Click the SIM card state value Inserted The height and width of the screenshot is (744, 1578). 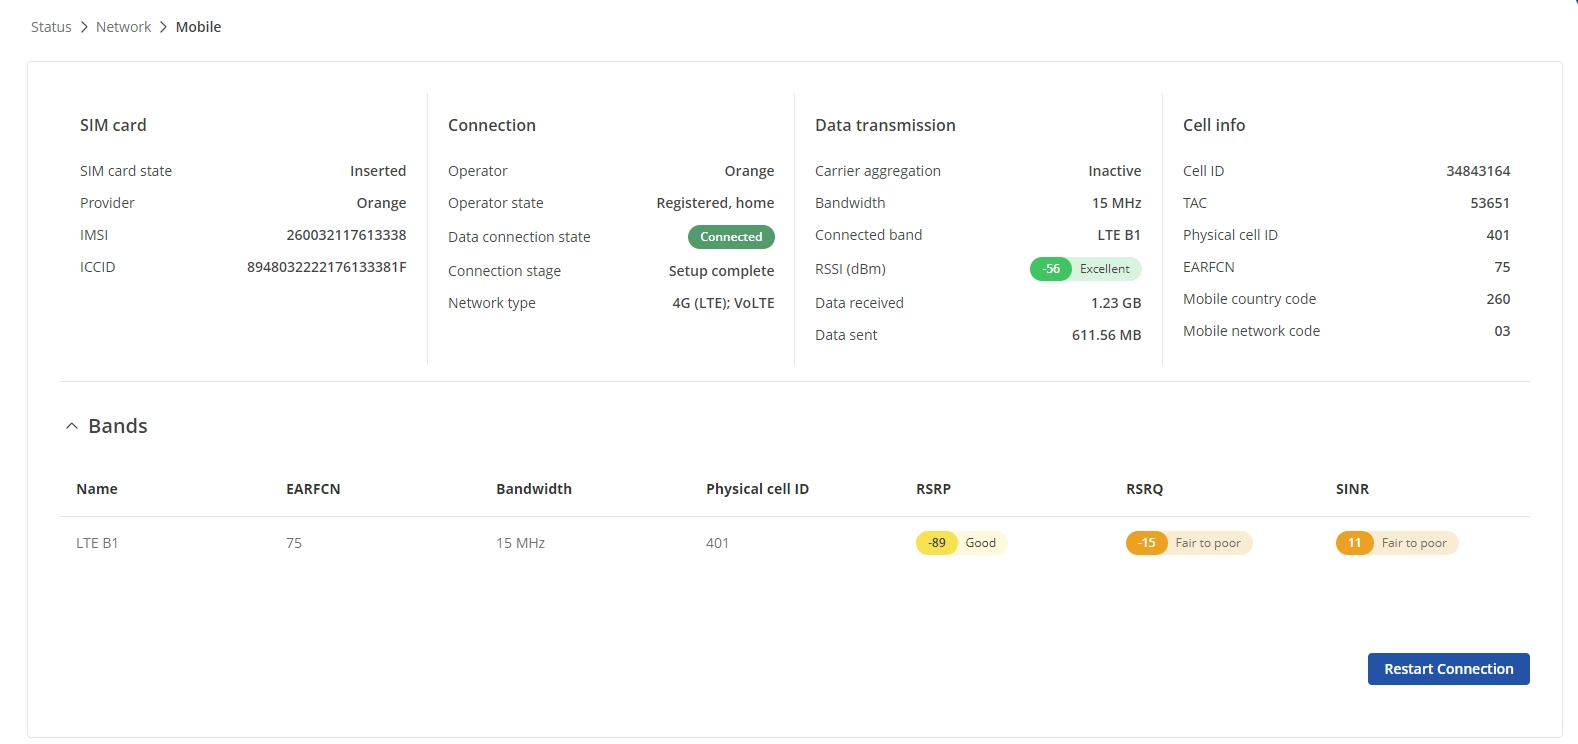pyautogui.click(x=378, y=171)
